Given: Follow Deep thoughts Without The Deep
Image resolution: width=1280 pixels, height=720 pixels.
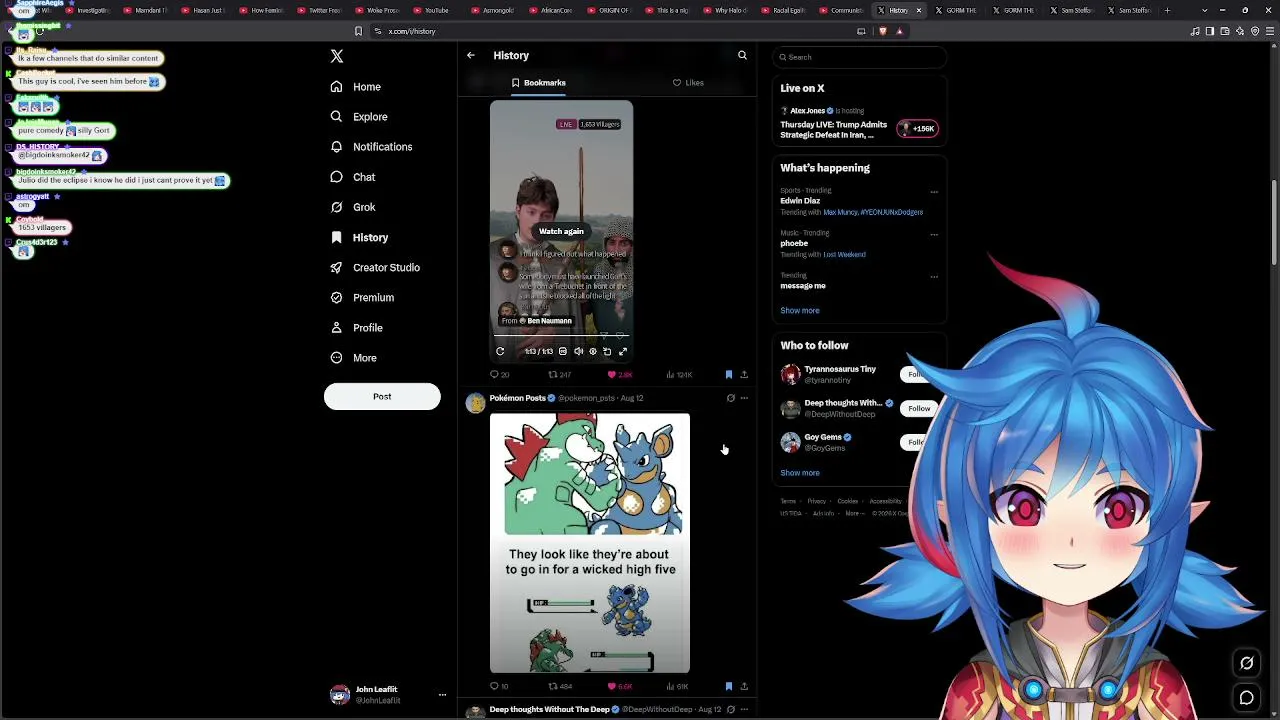Looking at the screenshot, I should pyautogui.click(x=919, y=408).
